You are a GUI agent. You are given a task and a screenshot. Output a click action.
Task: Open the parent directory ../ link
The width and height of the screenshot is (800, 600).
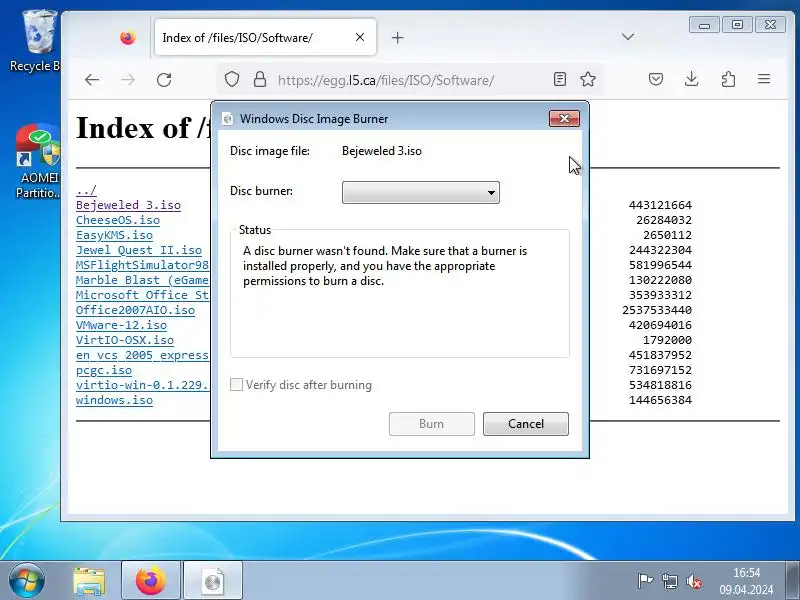(86, 190)
